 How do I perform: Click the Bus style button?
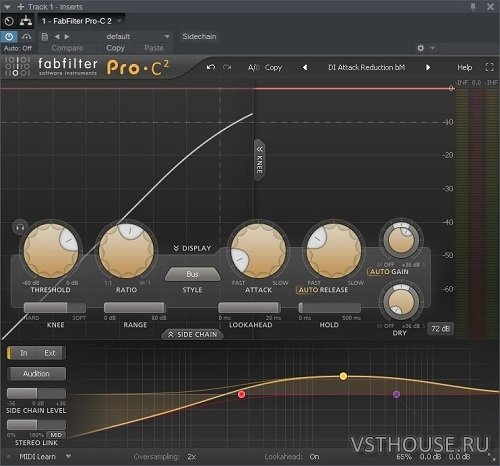[192, 274]
